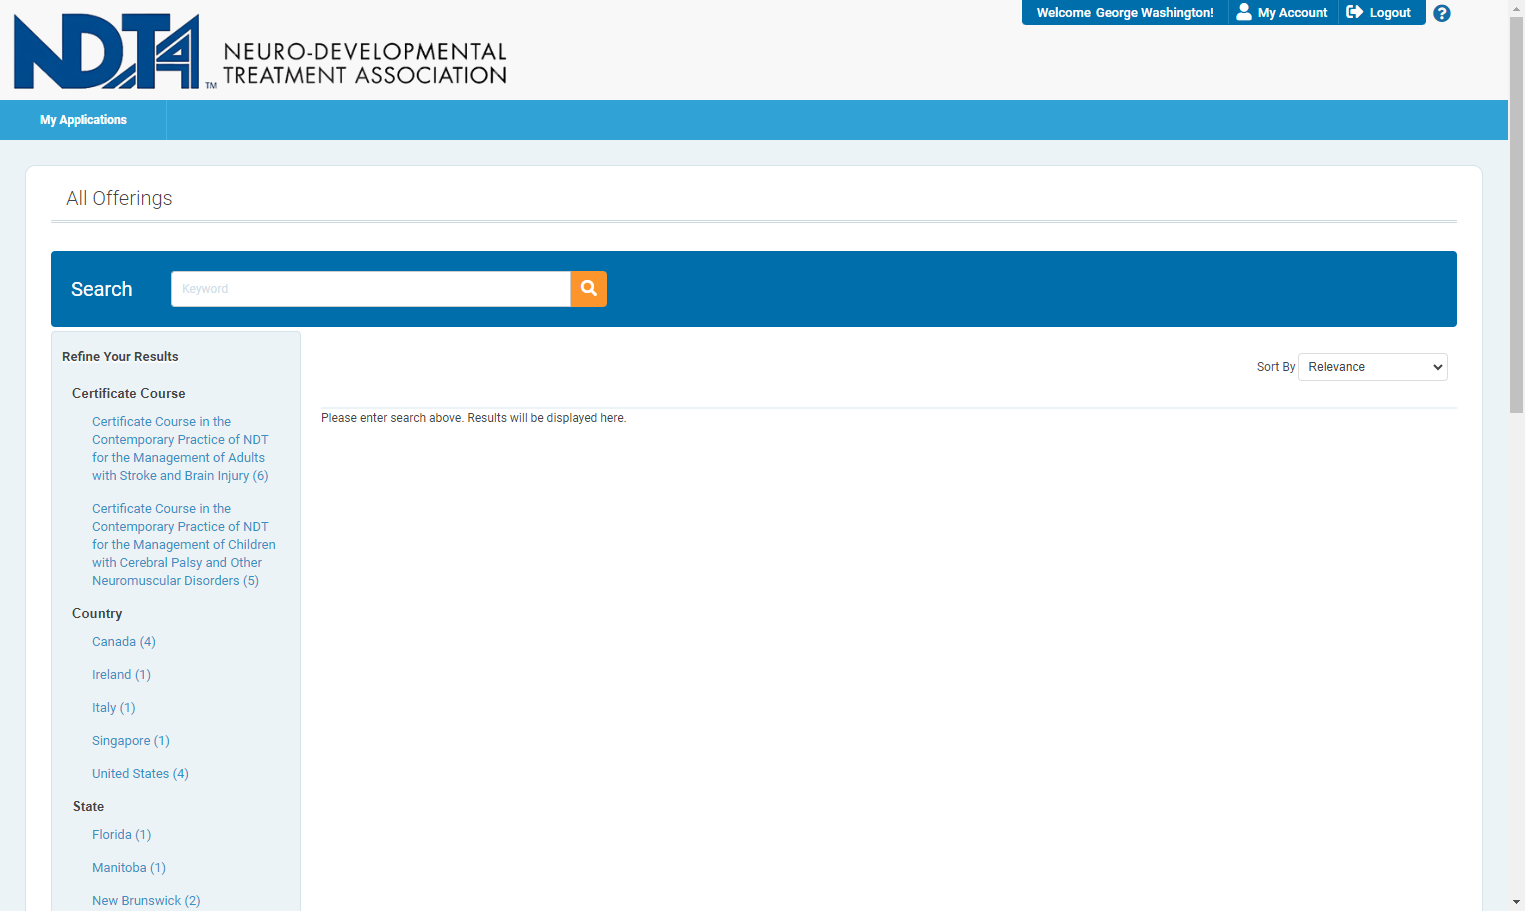The image size is (1525, 911).
Task: Click the Neuro-Developmental Treatment Association title
Action: tap(365, 64)
